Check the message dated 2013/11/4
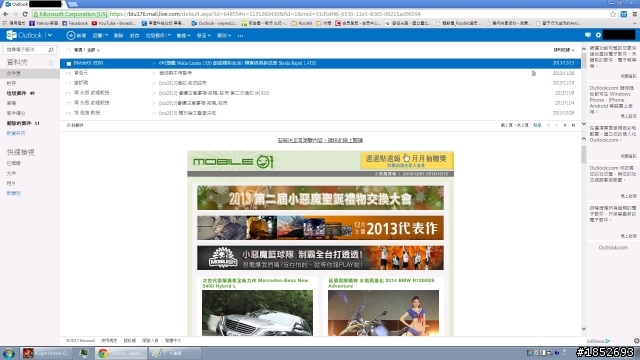Image resolution: width=640 pixels, height=360 pixels. (x=69, y=103)
